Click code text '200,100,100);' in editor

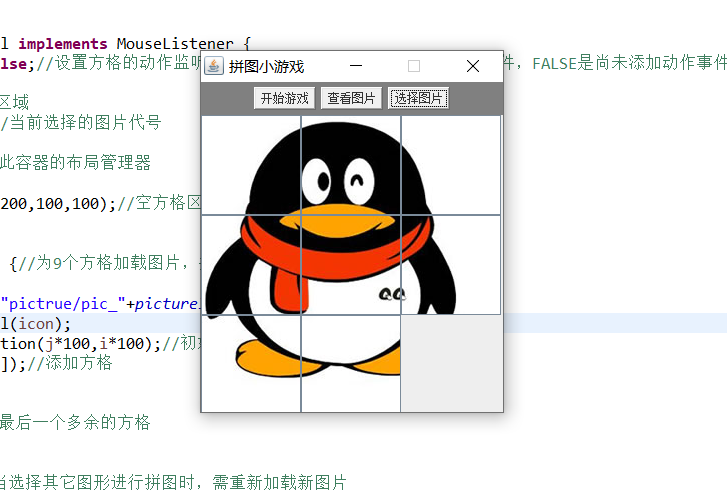point(58,204)
